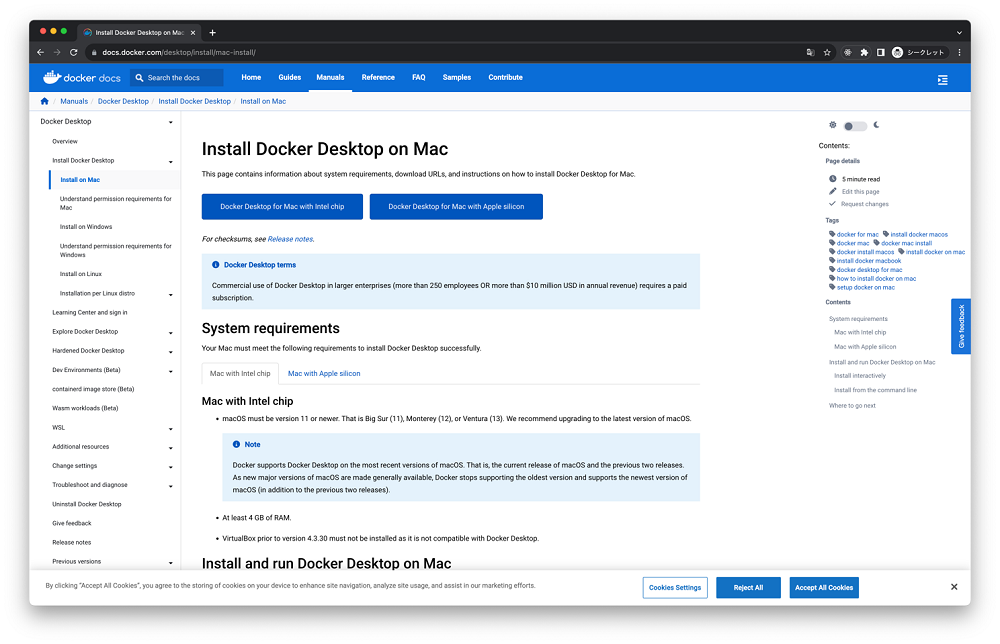The image size is (1000, 644).
Task: Expand Troubleshoot and diagnose in the sidebar
Action: [171, 485]
